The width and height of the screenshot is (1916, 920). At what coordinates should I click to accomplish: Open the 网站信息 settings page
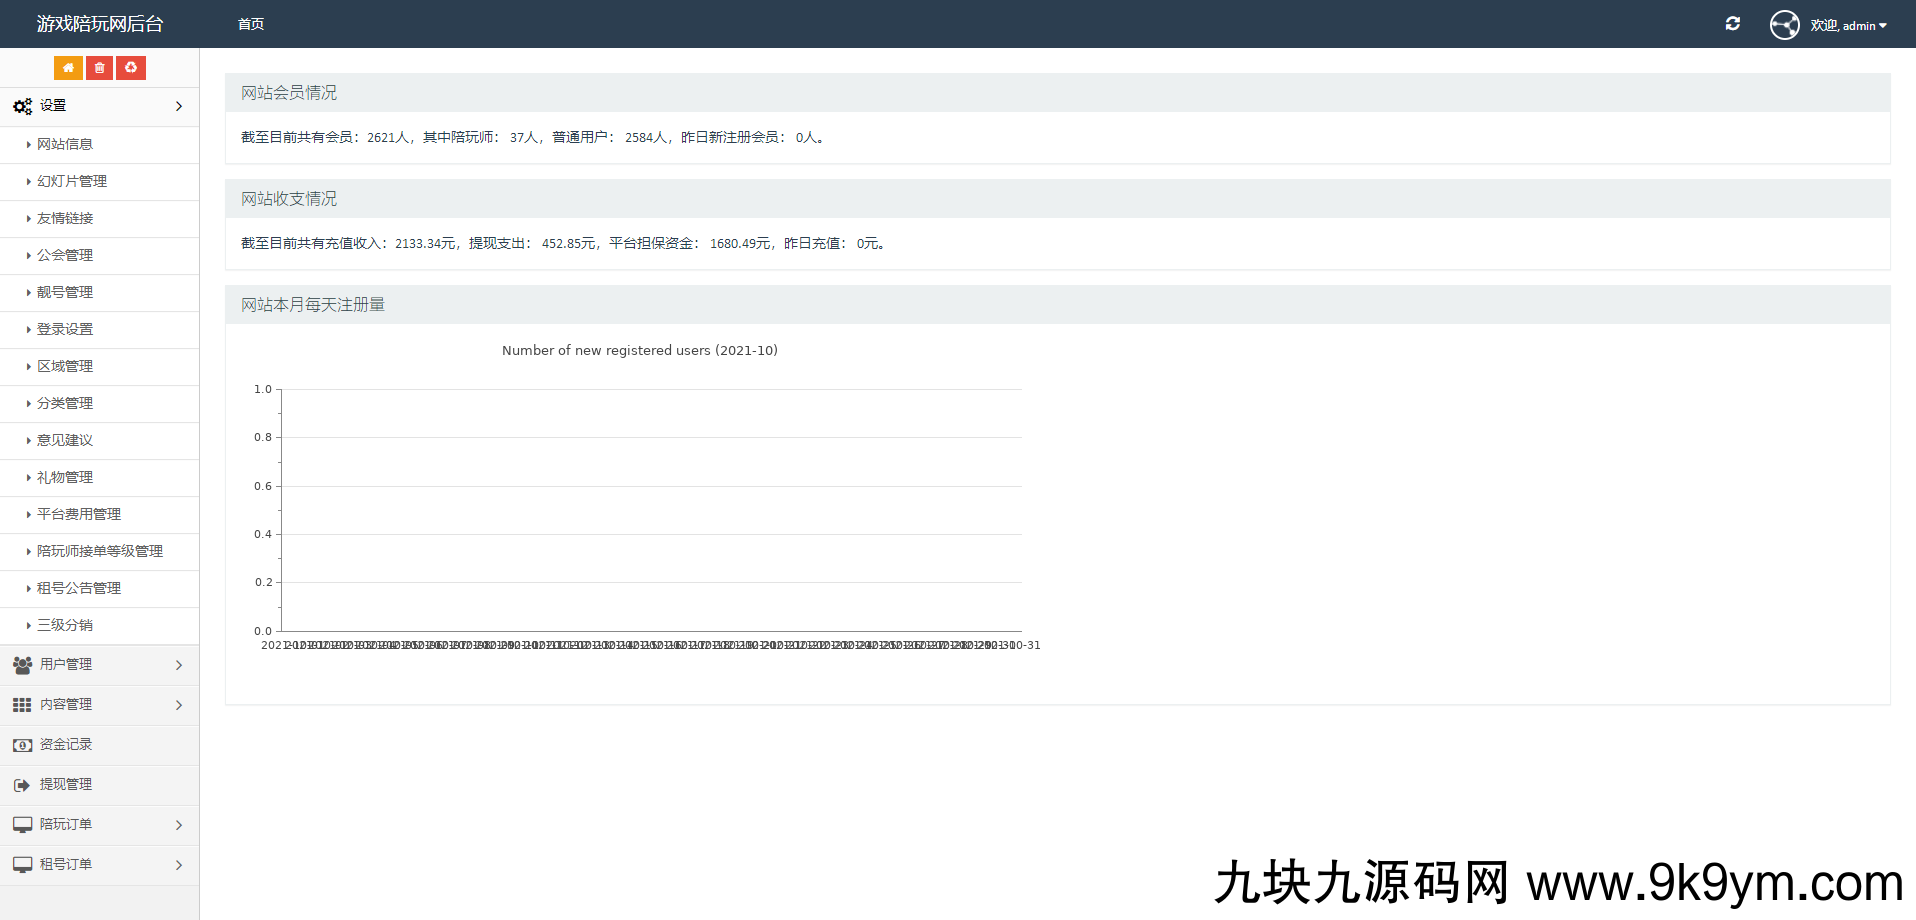[x=66, y=144]
